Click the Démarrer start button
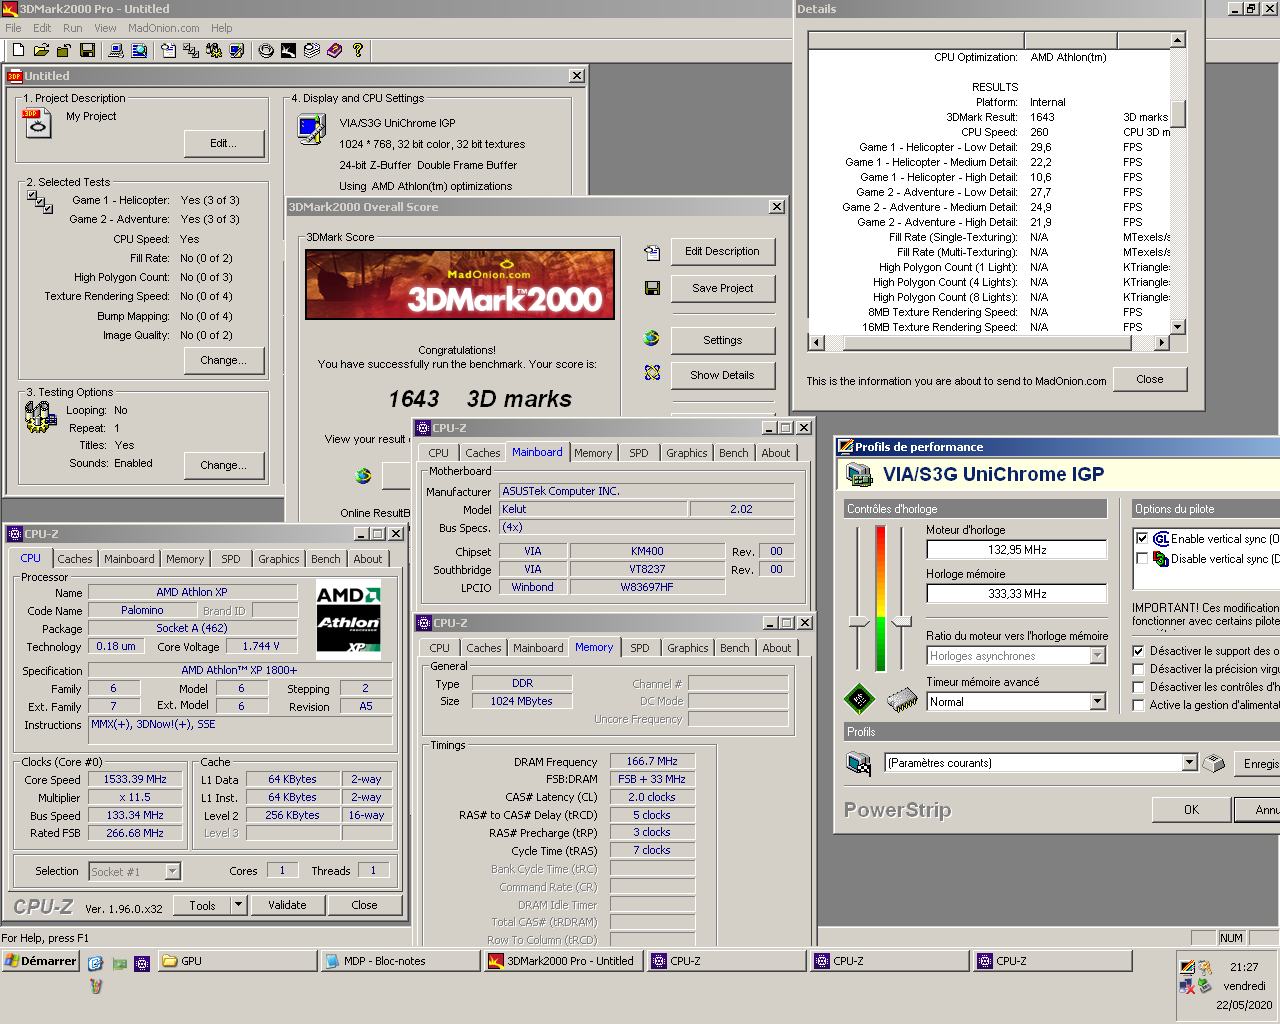Image resolution: width=1280 pixels, height=1024 pixels. tap(41, 961)
